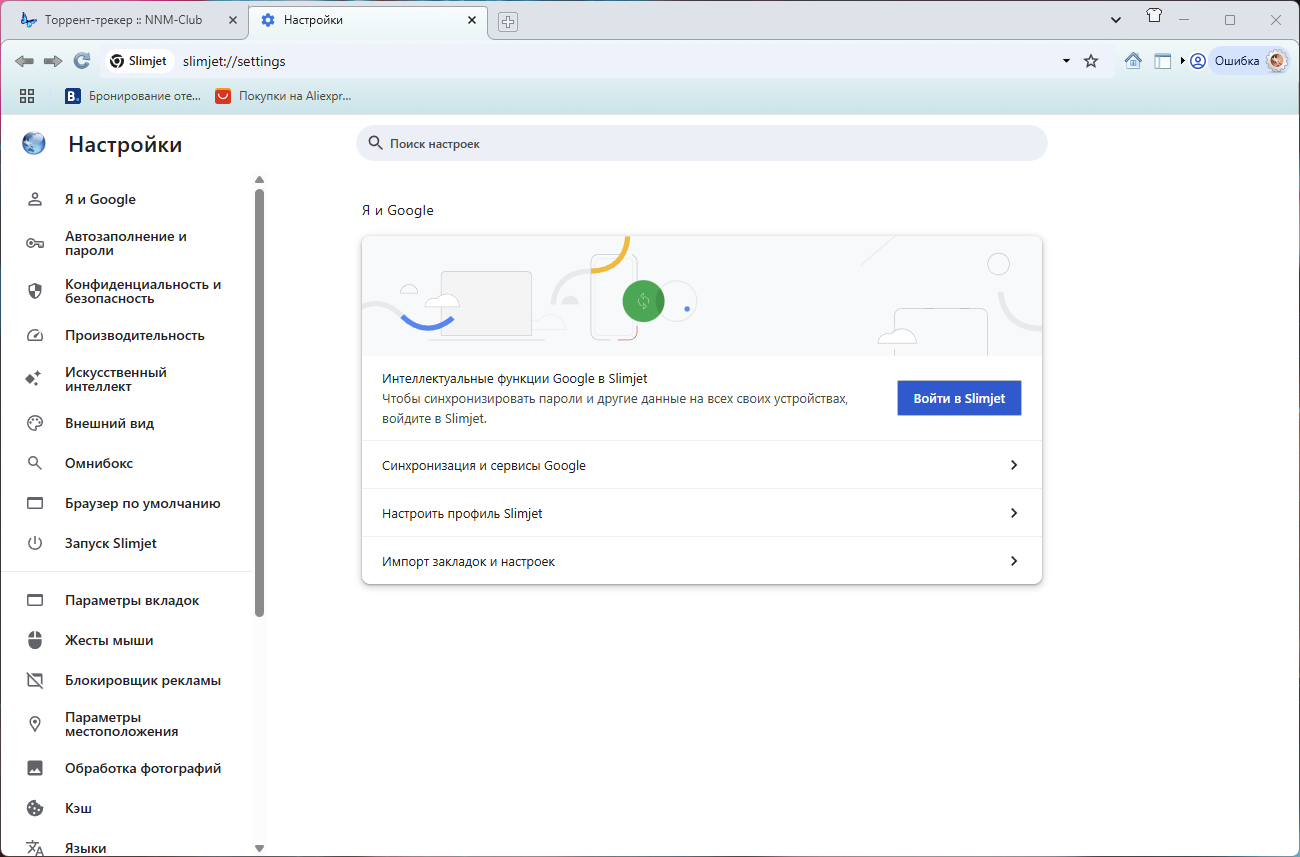
Task: Open Бронирование оте... bookmark
Action: coord(133,96)
